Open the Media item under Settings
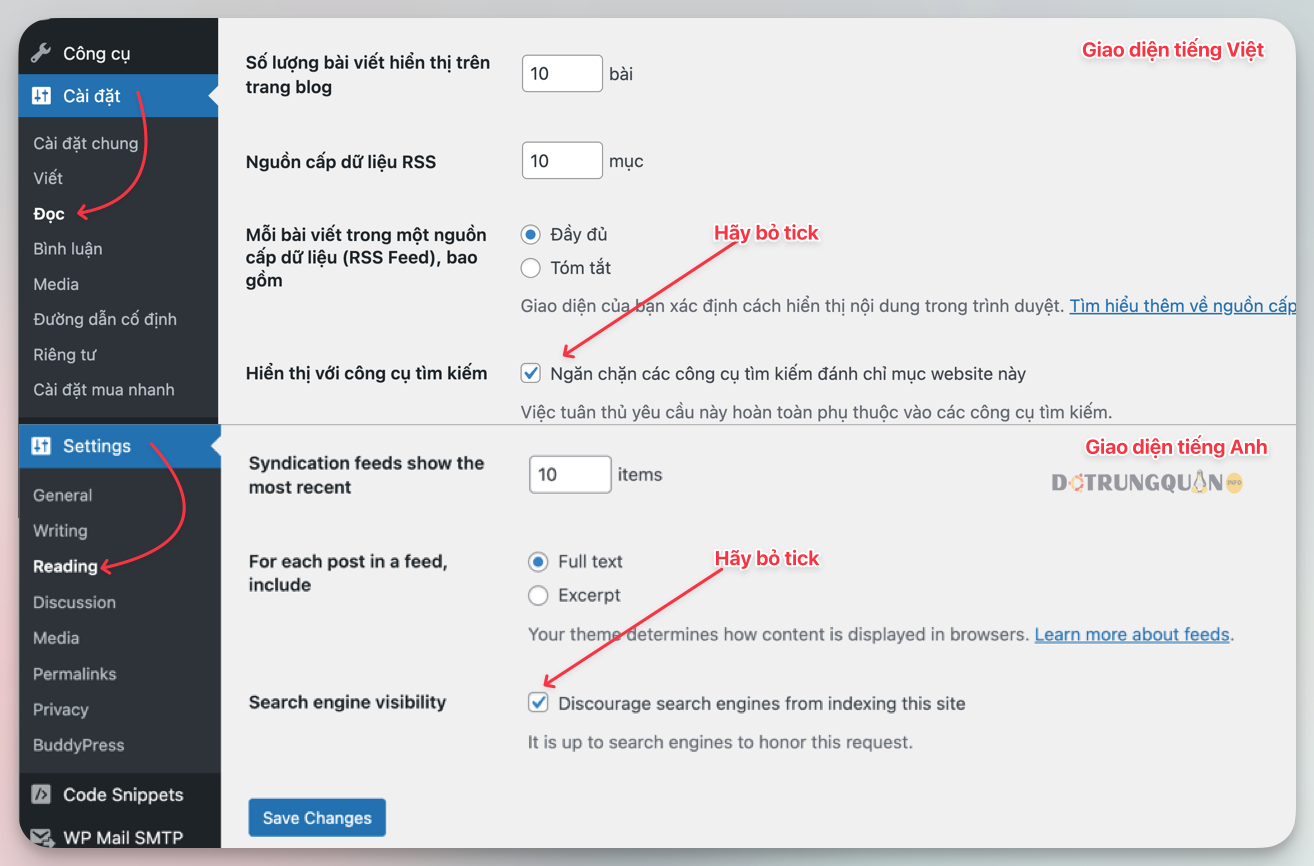Viewport: 1314px width, 866px height. (56, 638)
